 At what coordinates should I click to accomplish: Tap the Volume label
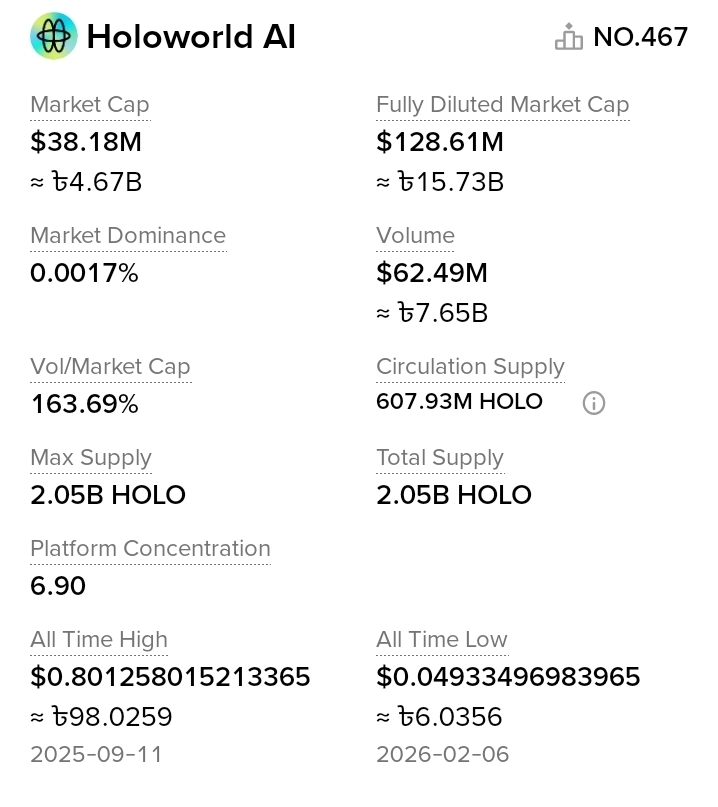coord(415,236)
